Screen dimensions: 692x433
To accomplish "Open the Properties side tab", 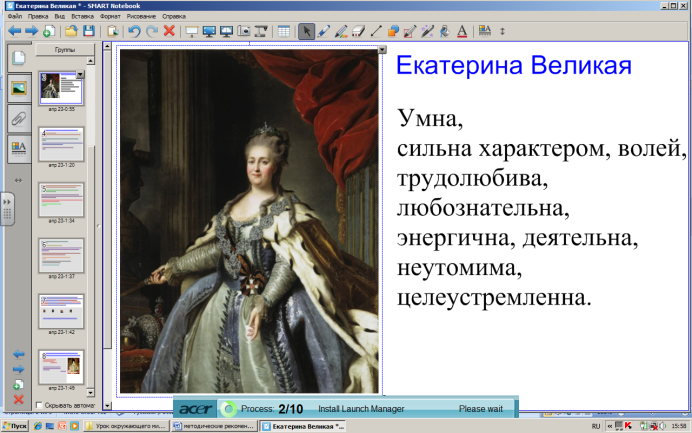I will click(x=19, y=149).
